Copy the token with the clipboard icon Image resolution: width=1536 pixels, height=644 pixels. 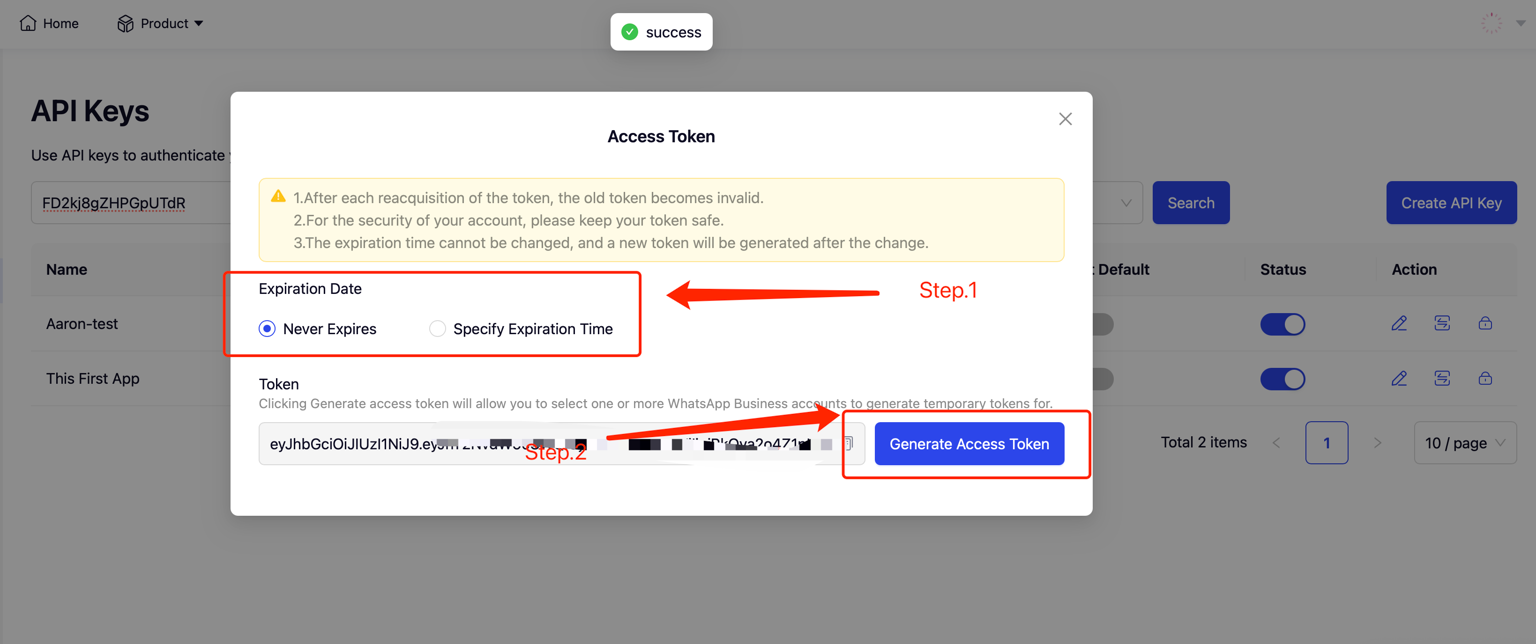point(848,444)
